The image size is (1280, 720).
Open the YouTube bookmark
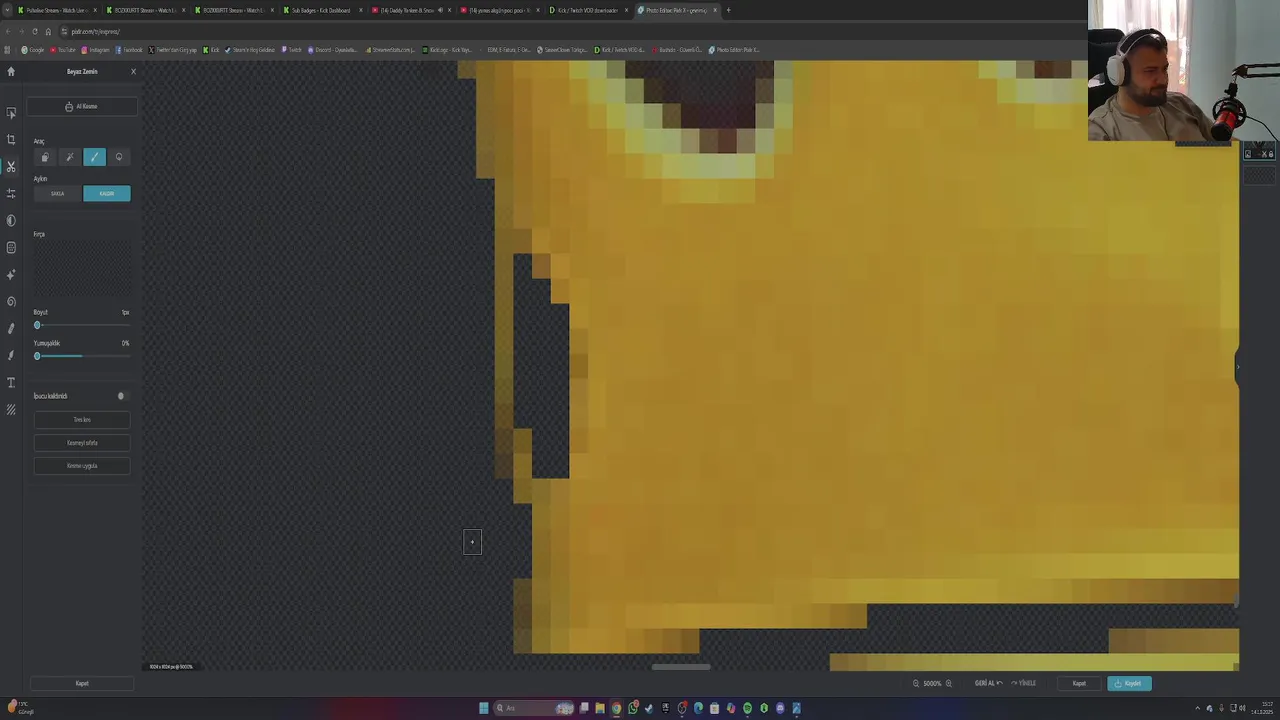pos(64,50)
